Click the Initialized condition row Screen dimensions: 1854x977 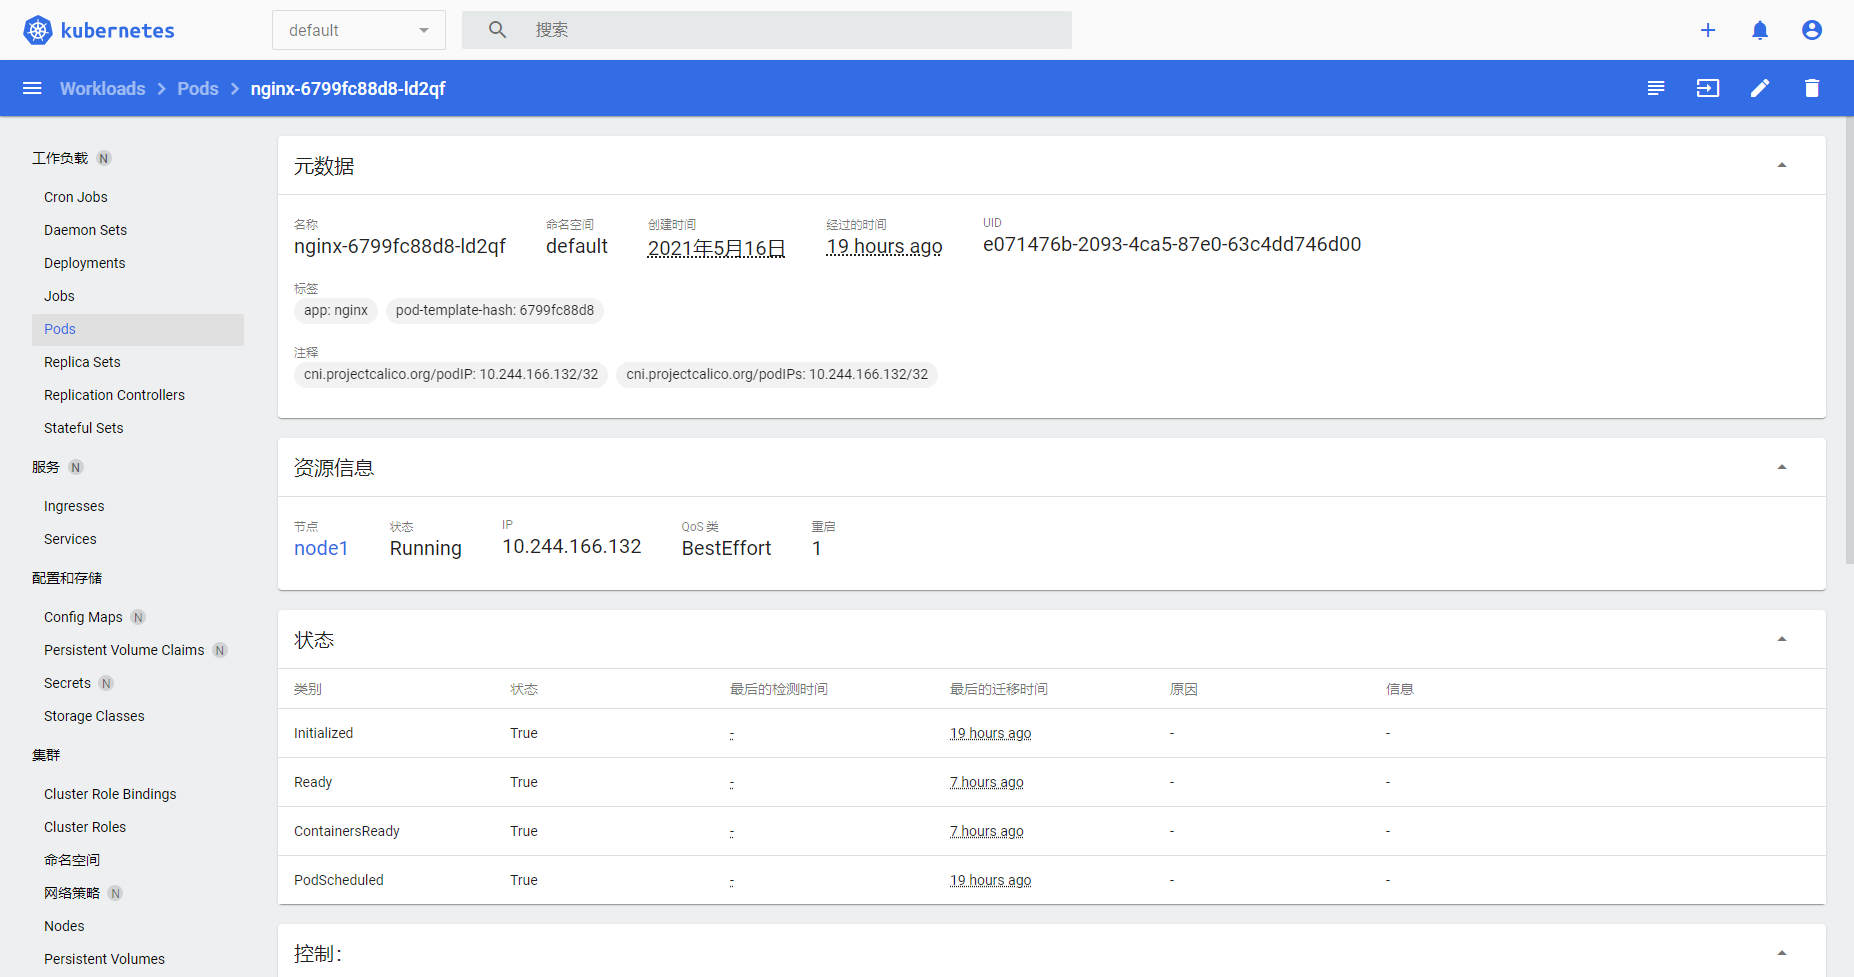pos(1052,733)
